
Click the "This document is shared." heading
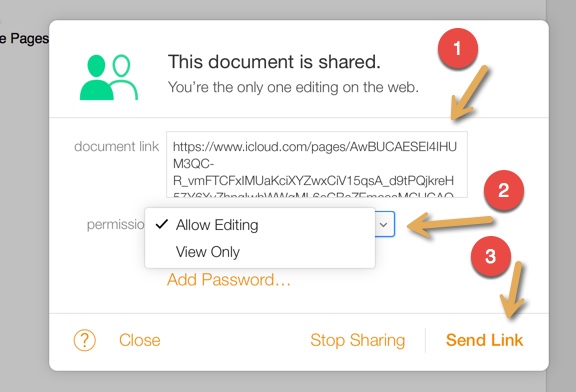point(274,62)
